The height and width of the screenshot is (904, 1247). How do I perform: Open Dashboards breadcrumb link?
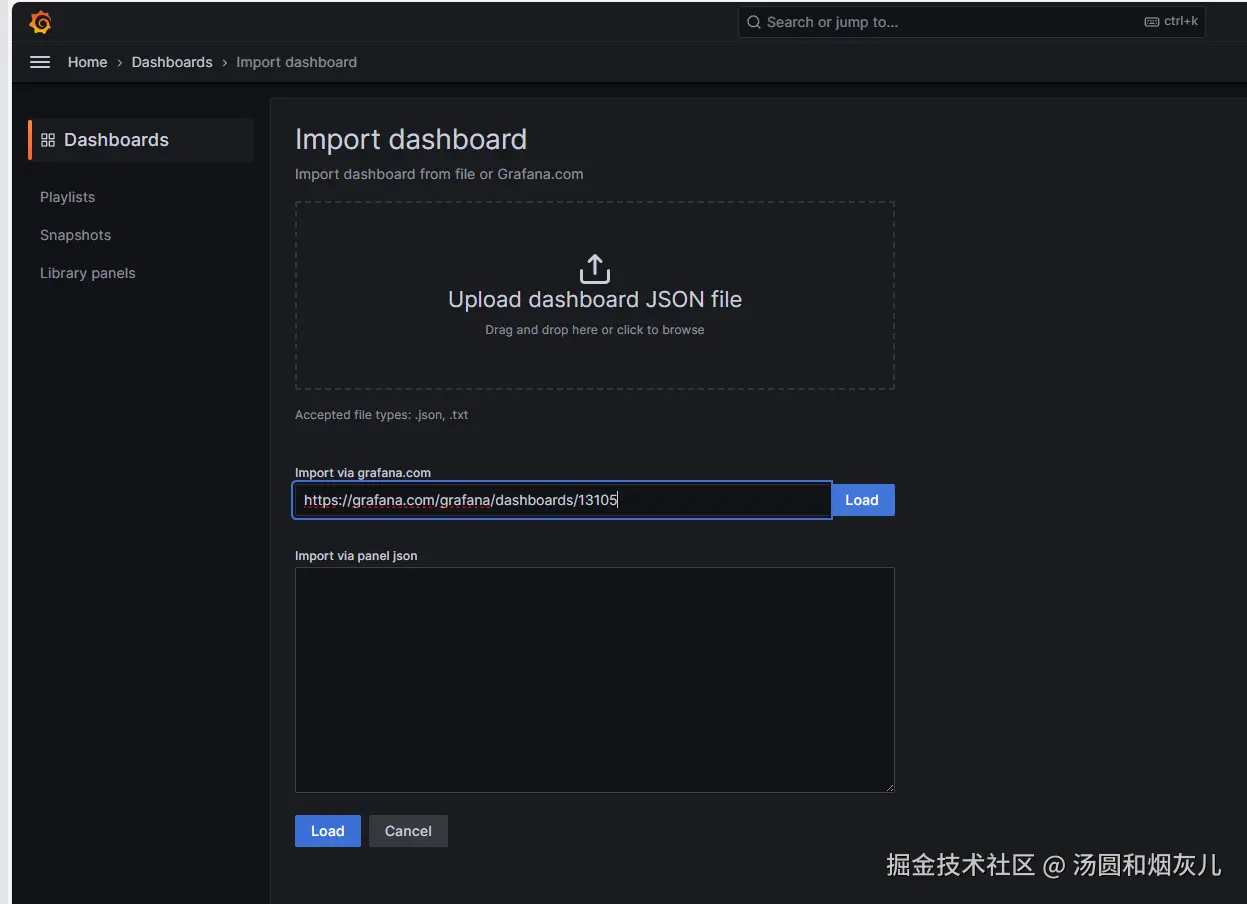172,62
